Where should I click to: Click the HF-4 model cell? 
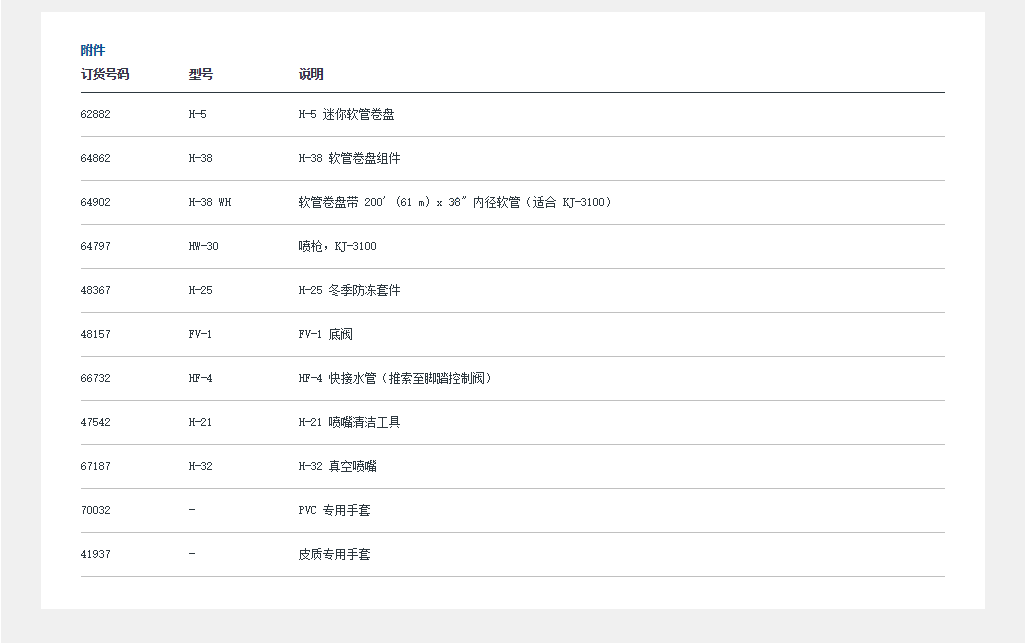coord(201,379)
